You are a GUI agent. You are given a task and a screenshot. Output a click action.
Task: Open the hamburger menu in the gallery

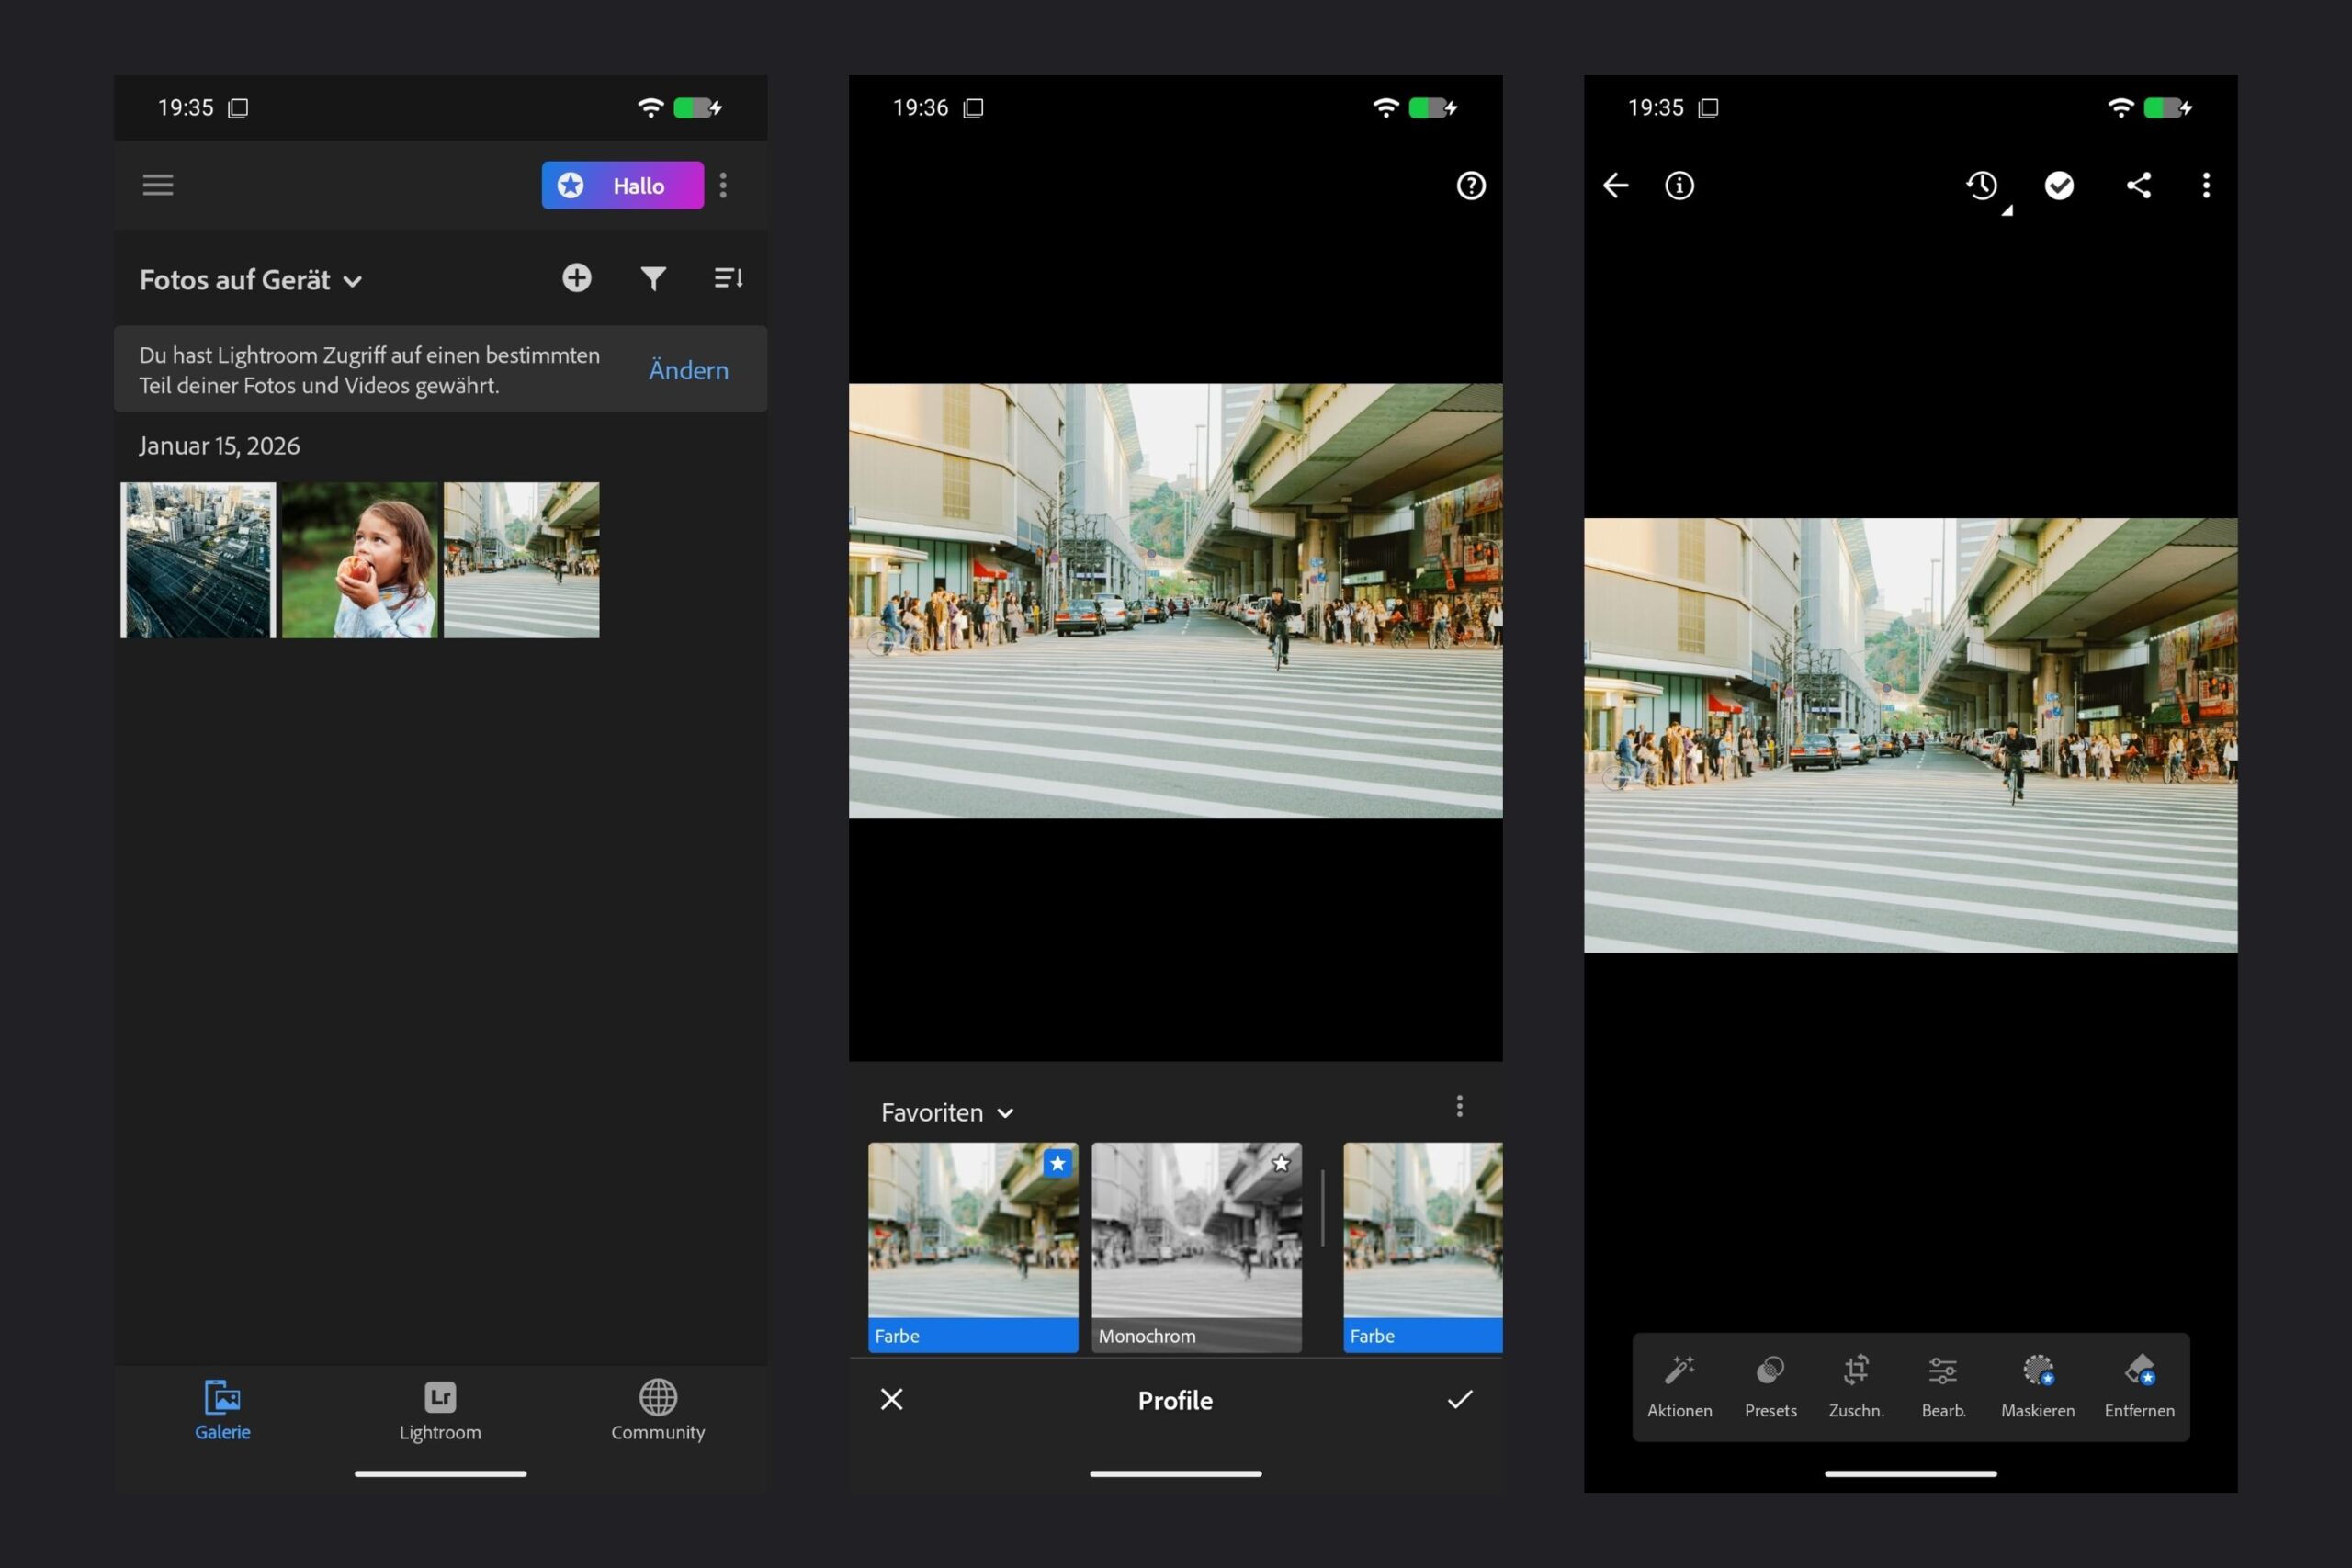(x=157, y=185)
